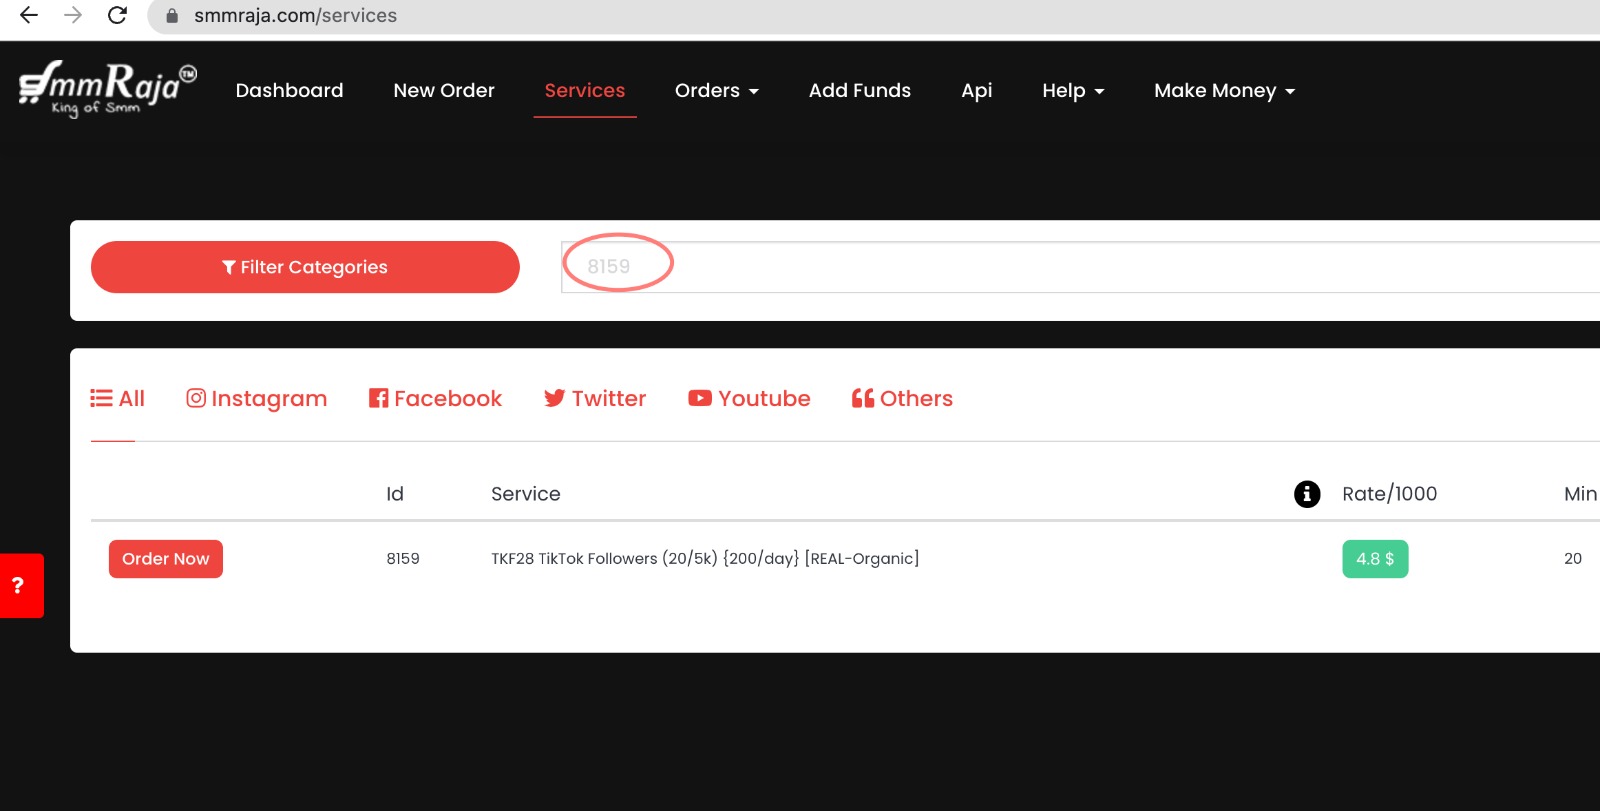The height and width of the screenshot is (811, 1600).
Task: Click the Rate/1000 column header
Action: [1390, 494]
